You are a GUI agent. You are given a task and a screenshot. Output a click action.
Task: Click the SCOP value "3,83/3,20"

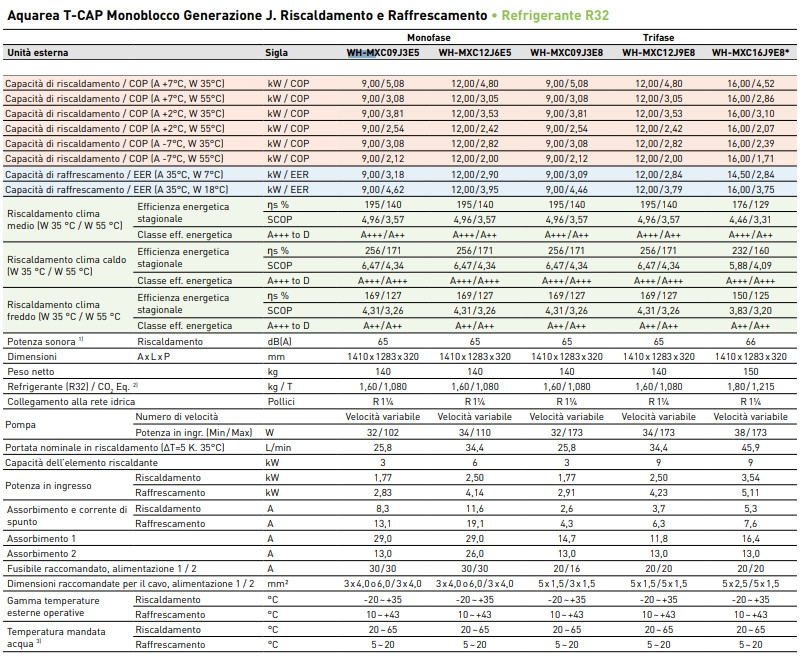750,311
